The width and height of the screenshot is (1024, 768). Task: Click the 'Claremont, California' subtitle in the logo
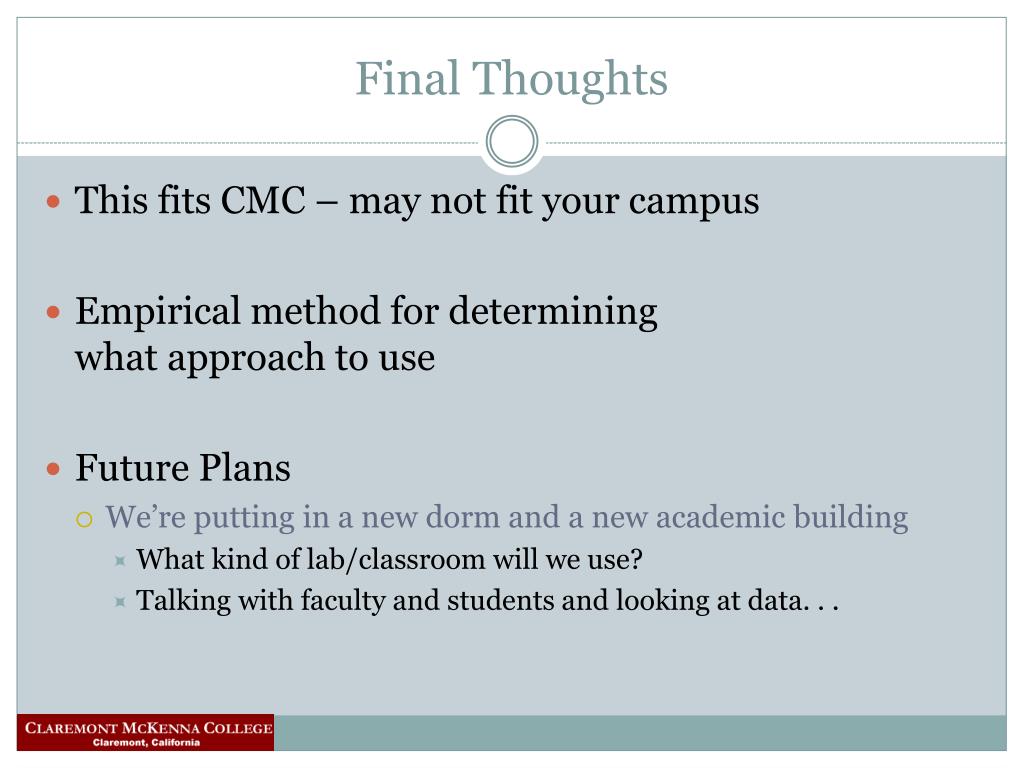tap(146, 743)
